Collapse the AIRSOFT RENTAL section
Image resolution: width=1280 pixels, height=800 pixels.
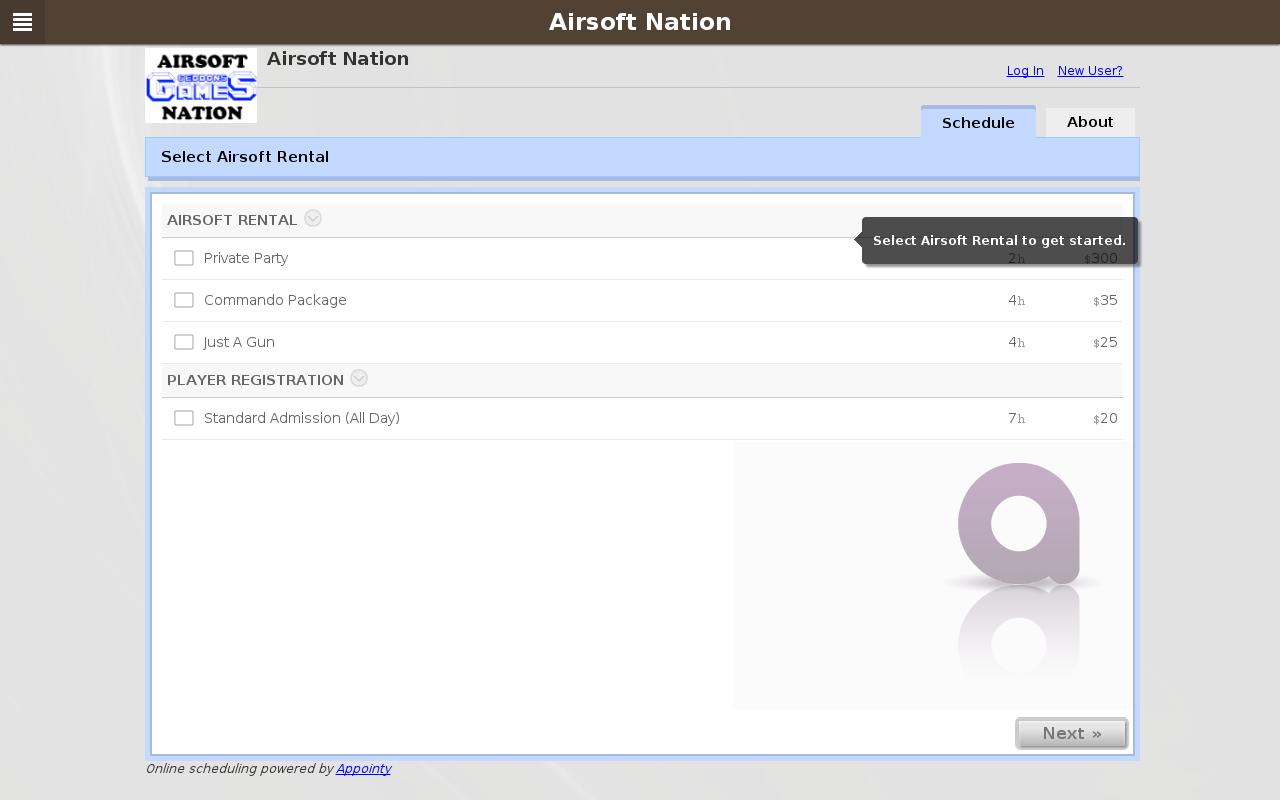(313, 218)
